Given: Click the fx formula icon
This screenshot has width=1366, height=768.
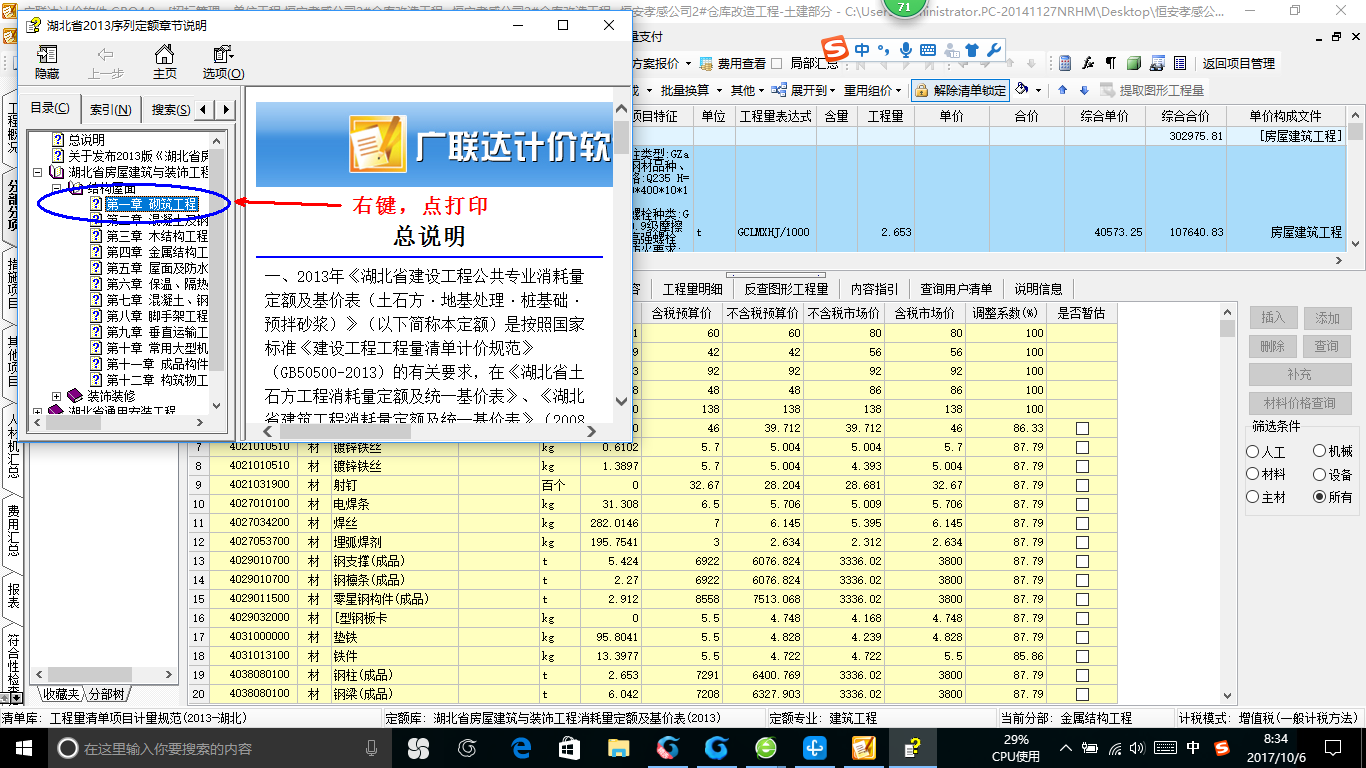Looking at the screenshot, I should coord(1088,63).
